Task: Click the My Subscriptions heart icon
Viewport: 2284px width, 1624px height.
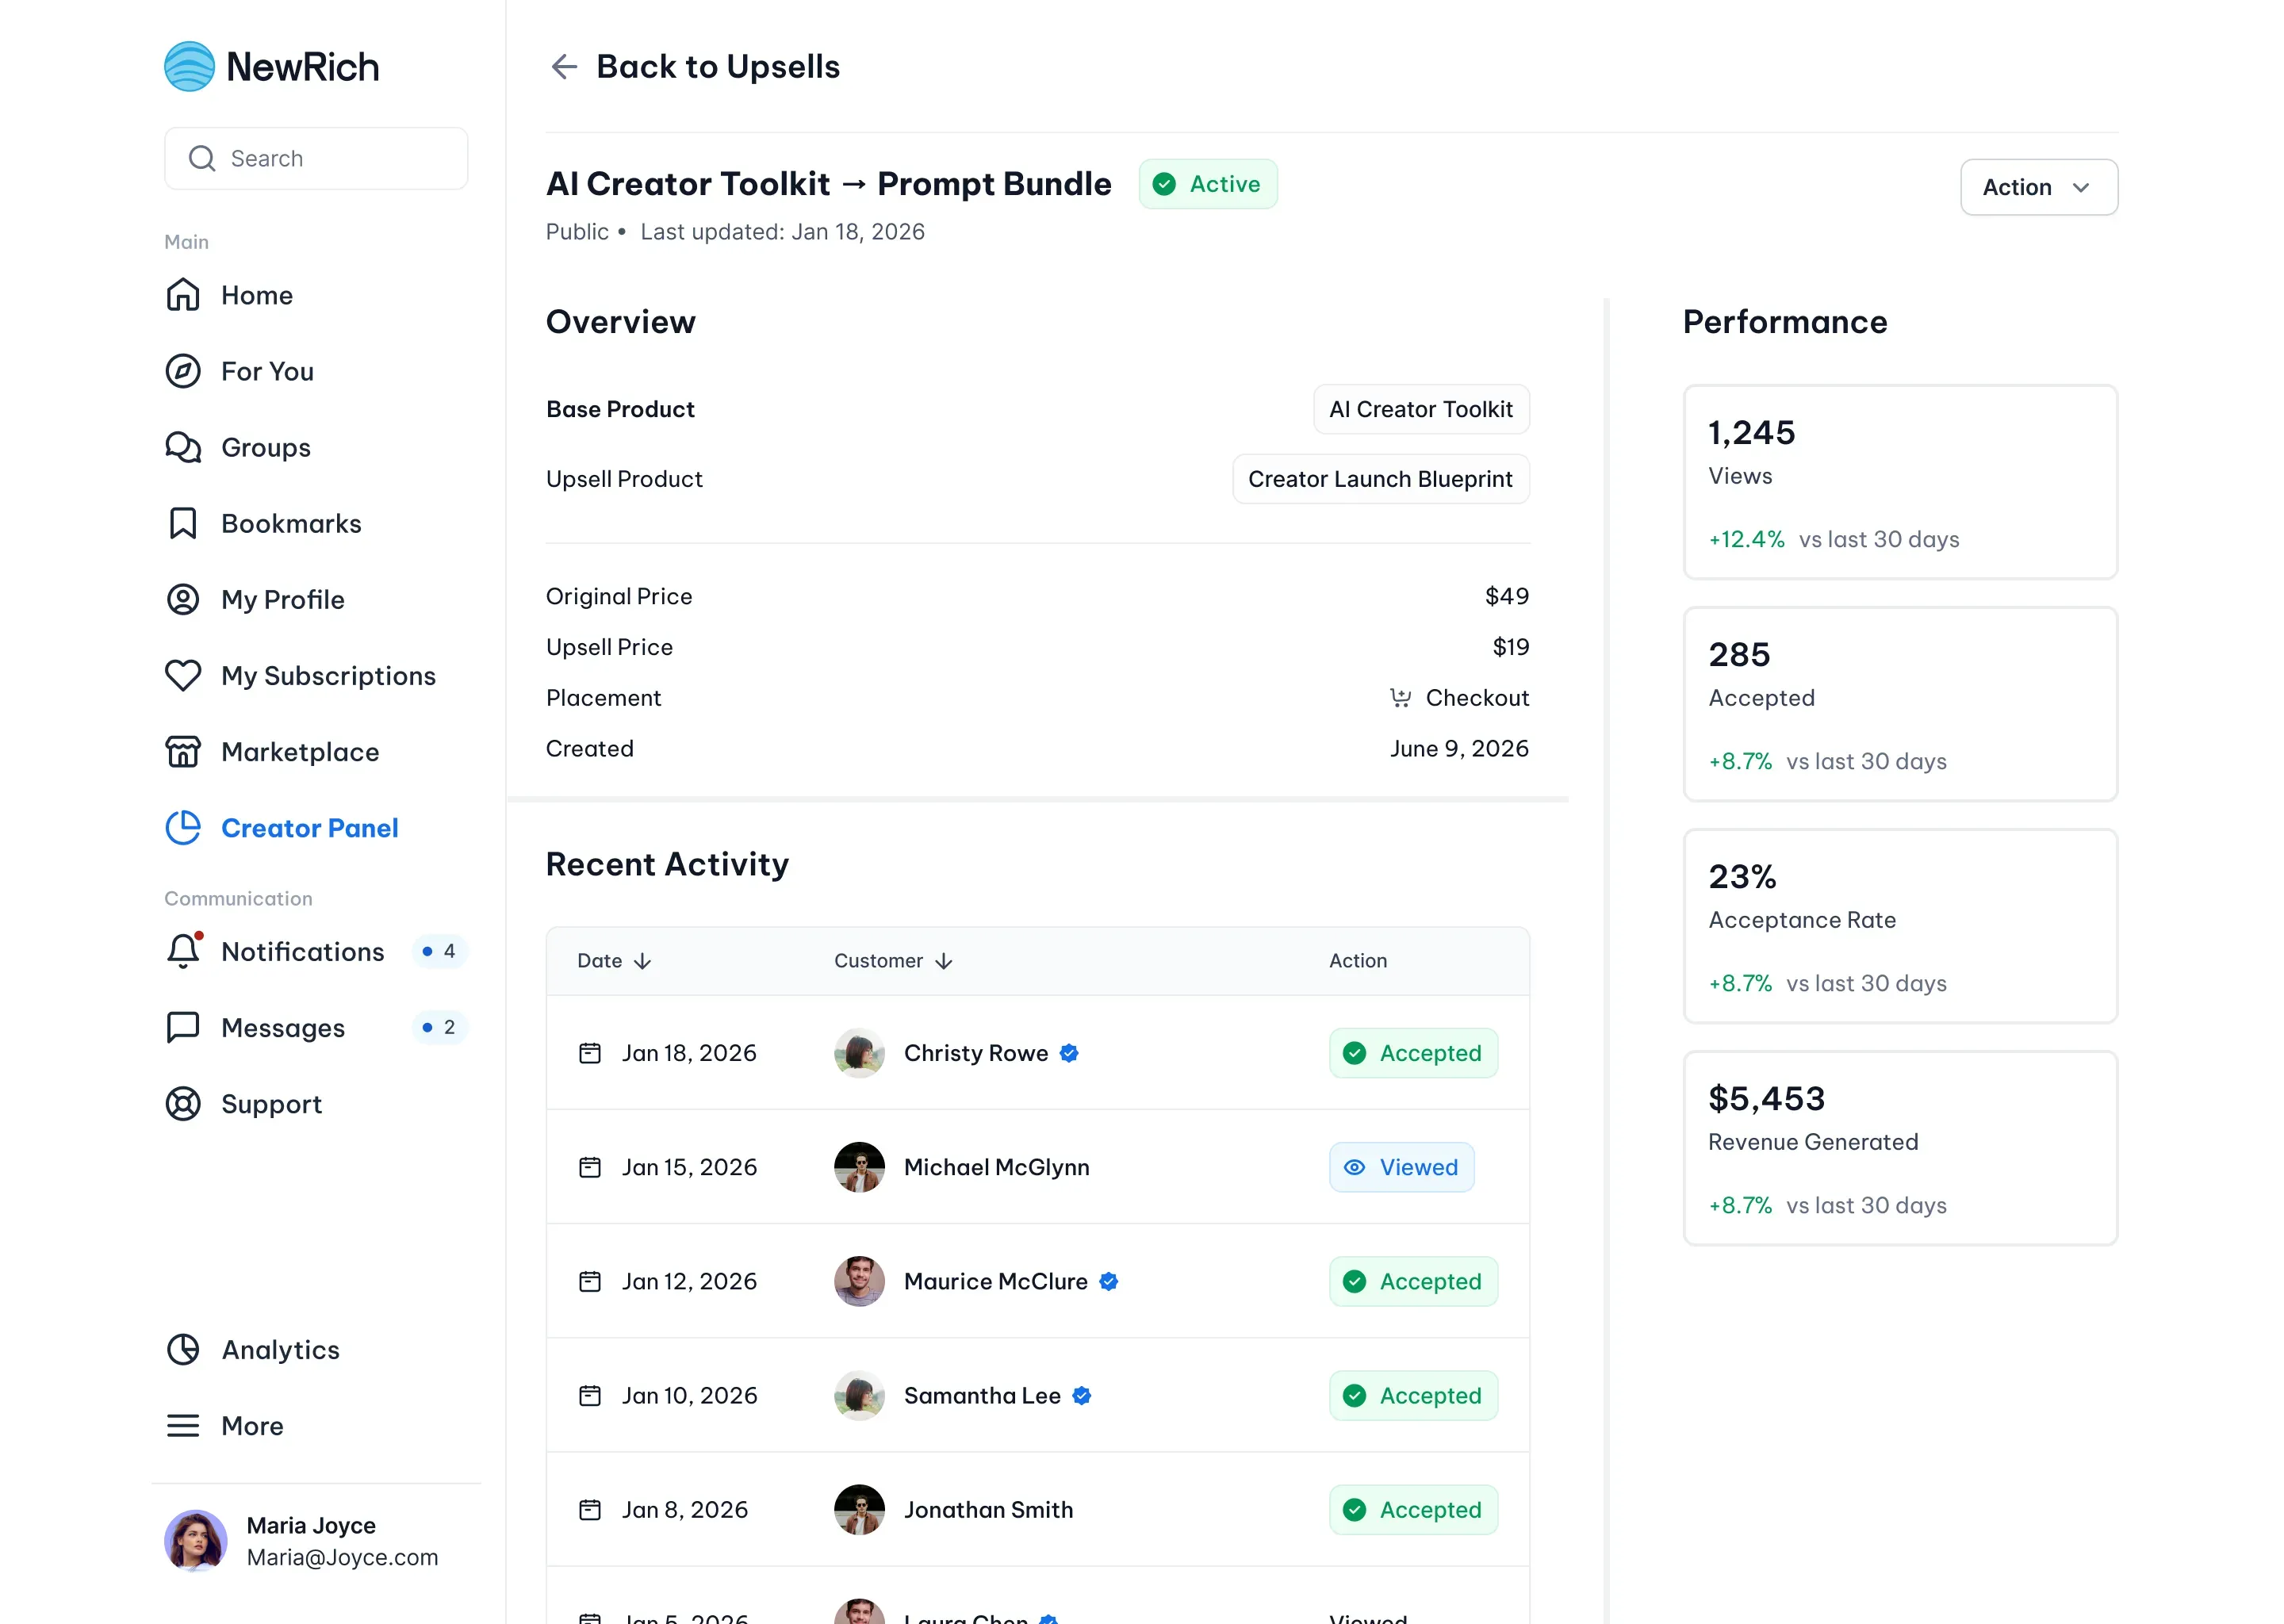Action: (183, 675)
